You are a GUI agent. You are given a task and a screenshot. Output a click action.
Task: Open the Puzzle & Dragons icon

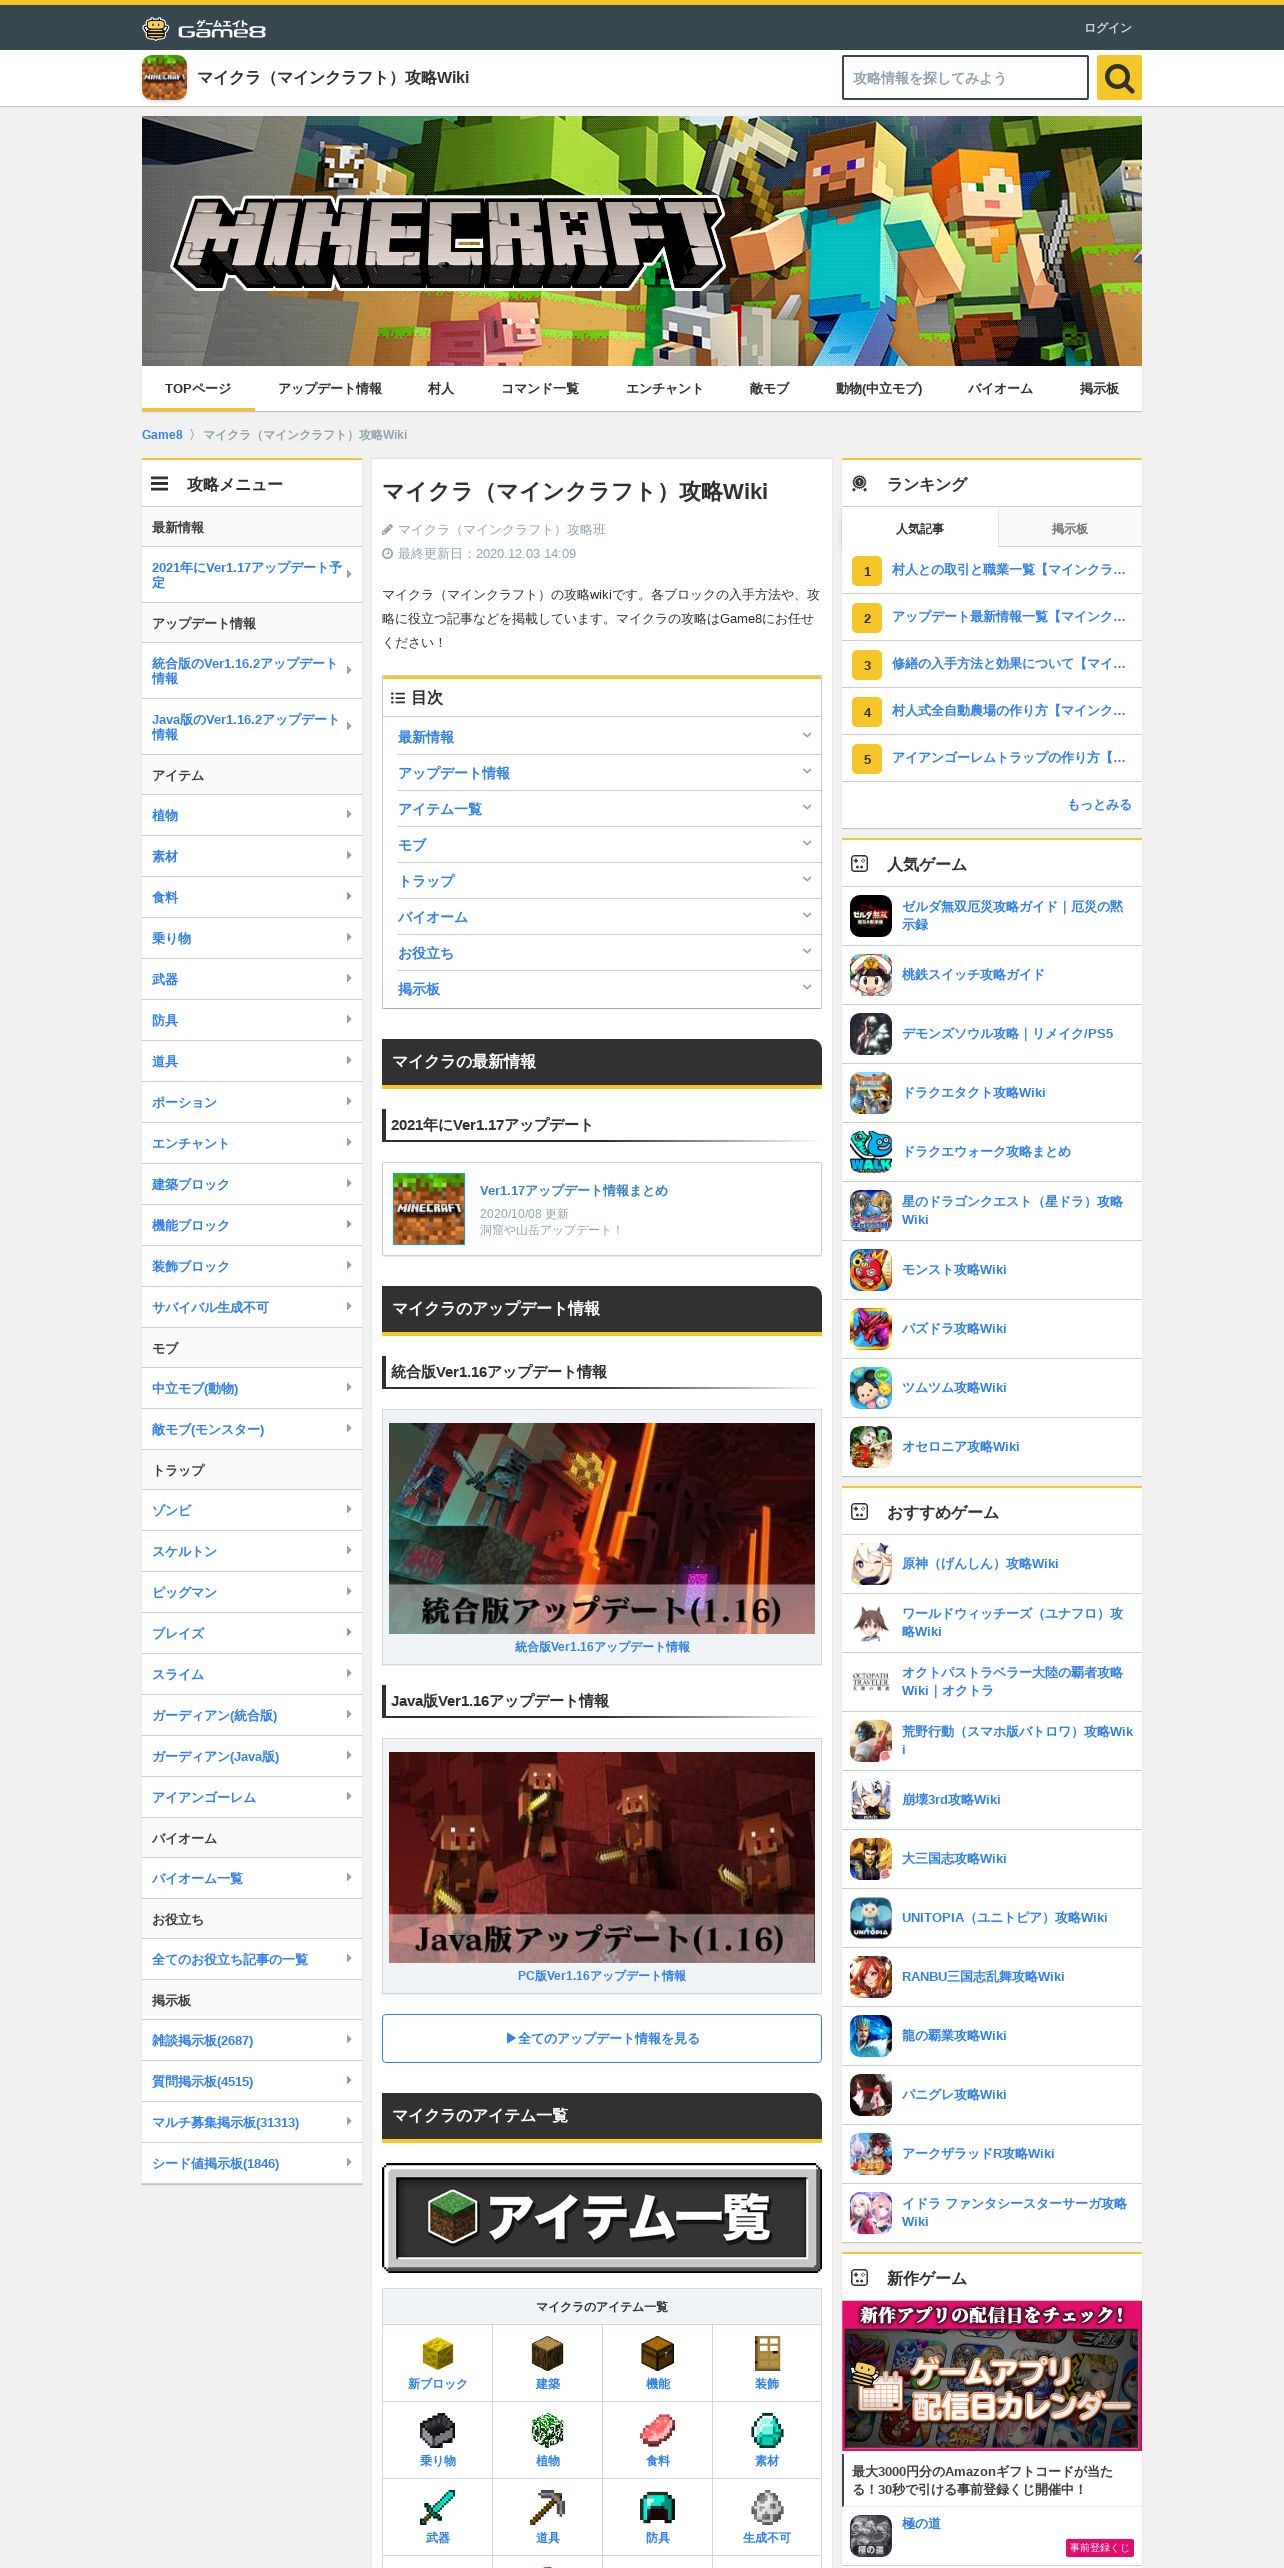pos(871,1329)
